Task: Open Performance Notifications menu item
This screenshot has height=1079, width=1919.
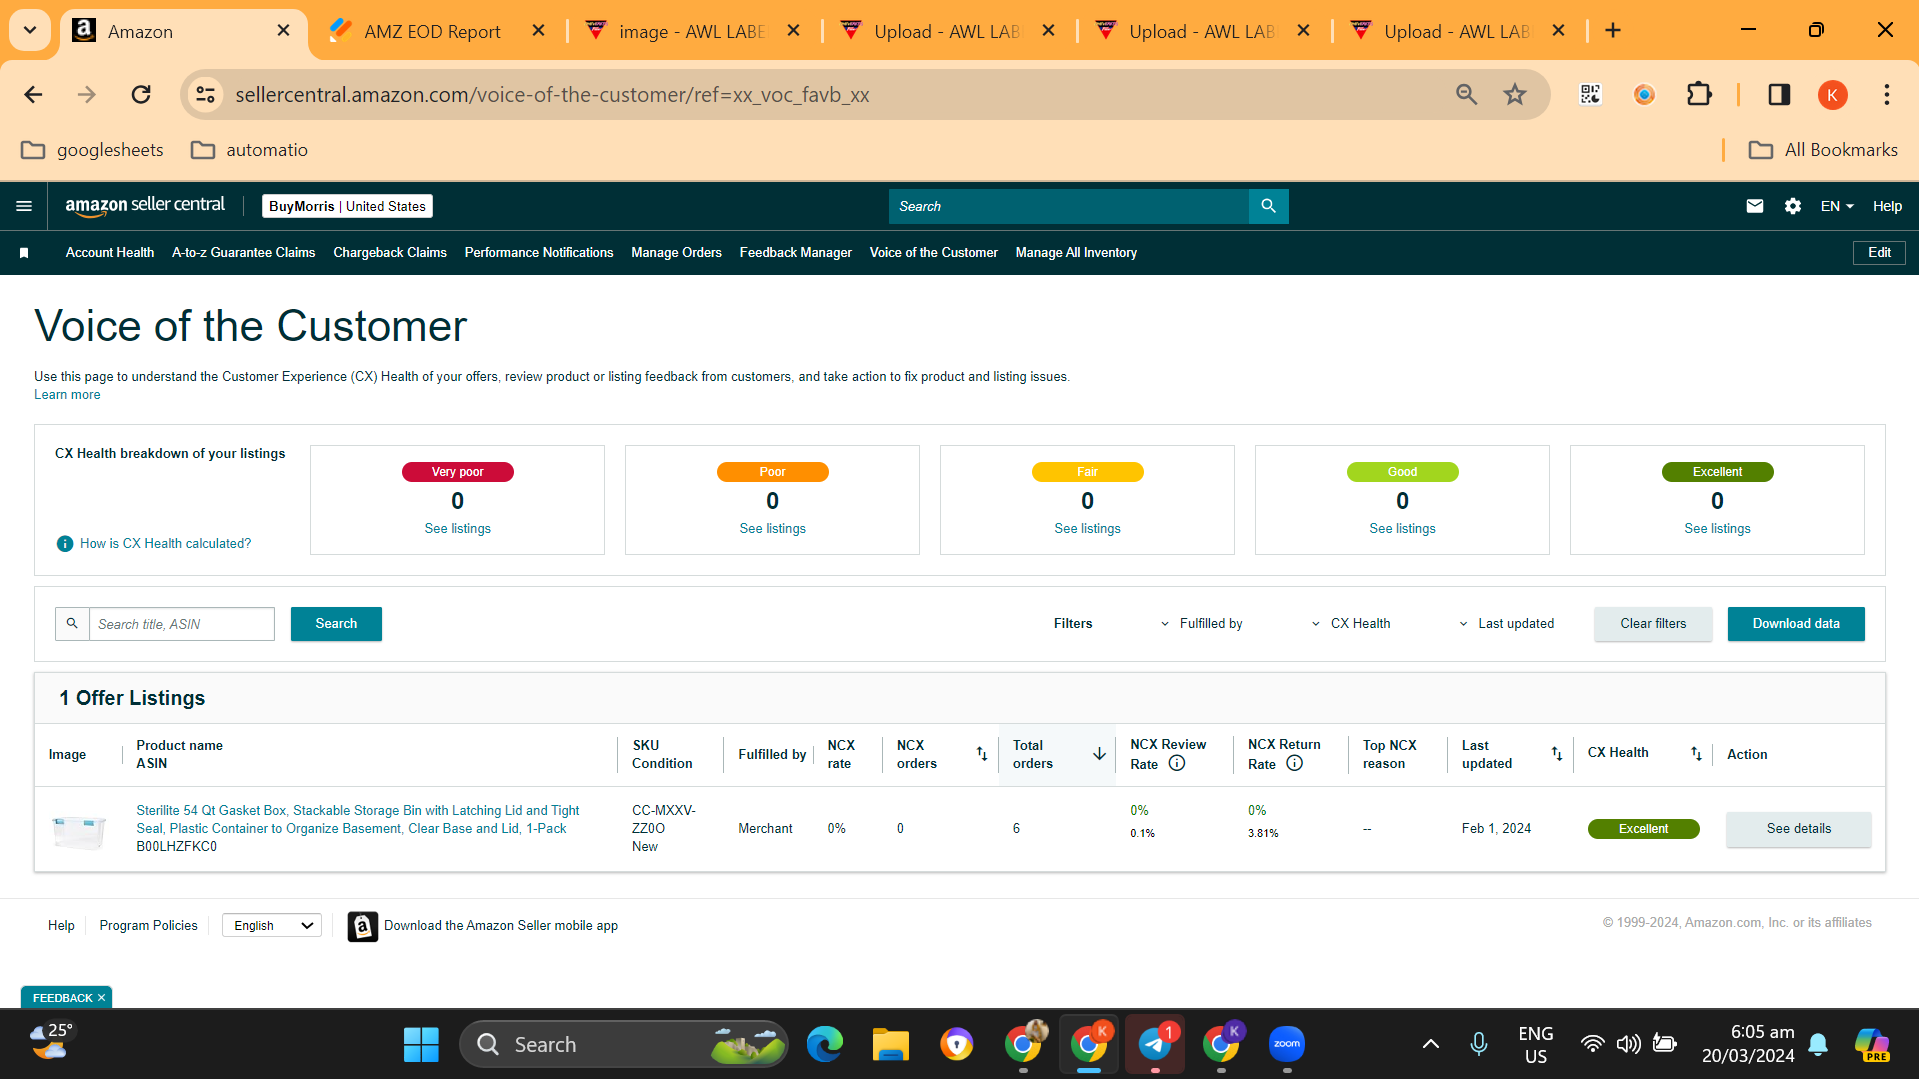Action: [x=539, y=253]
